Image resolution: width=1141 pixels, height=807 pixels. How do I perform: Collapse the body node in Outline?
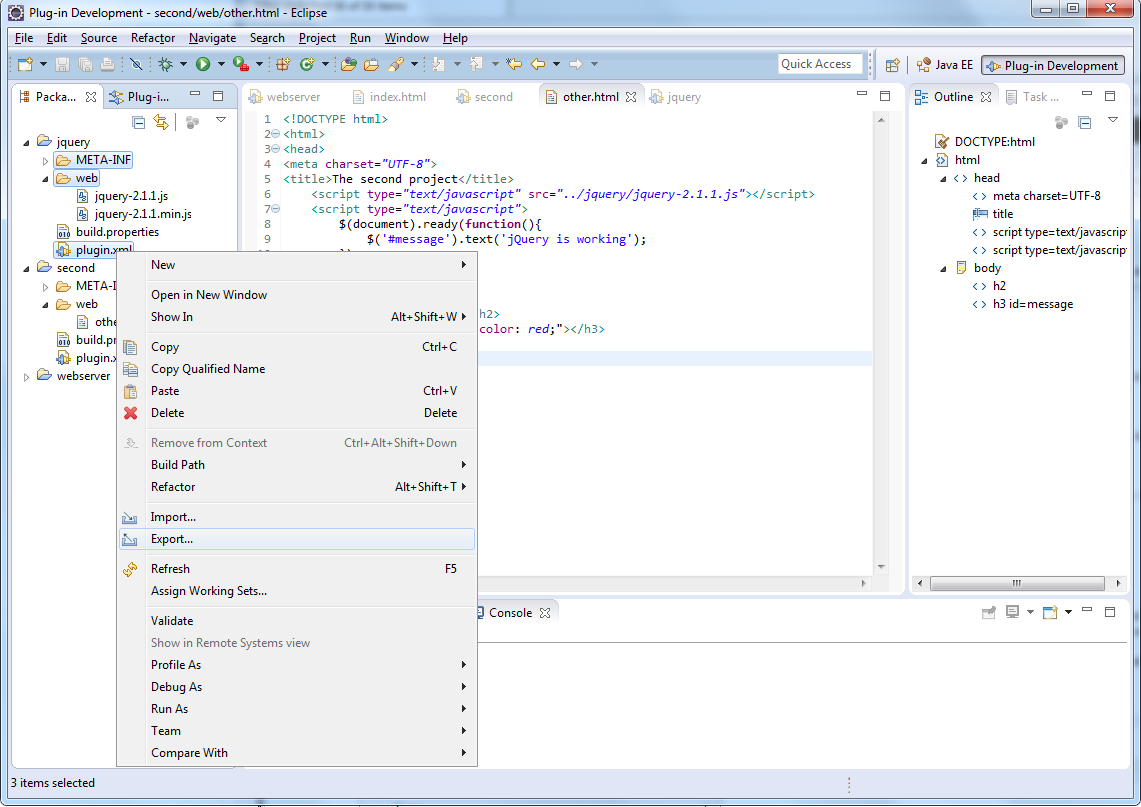943,269
